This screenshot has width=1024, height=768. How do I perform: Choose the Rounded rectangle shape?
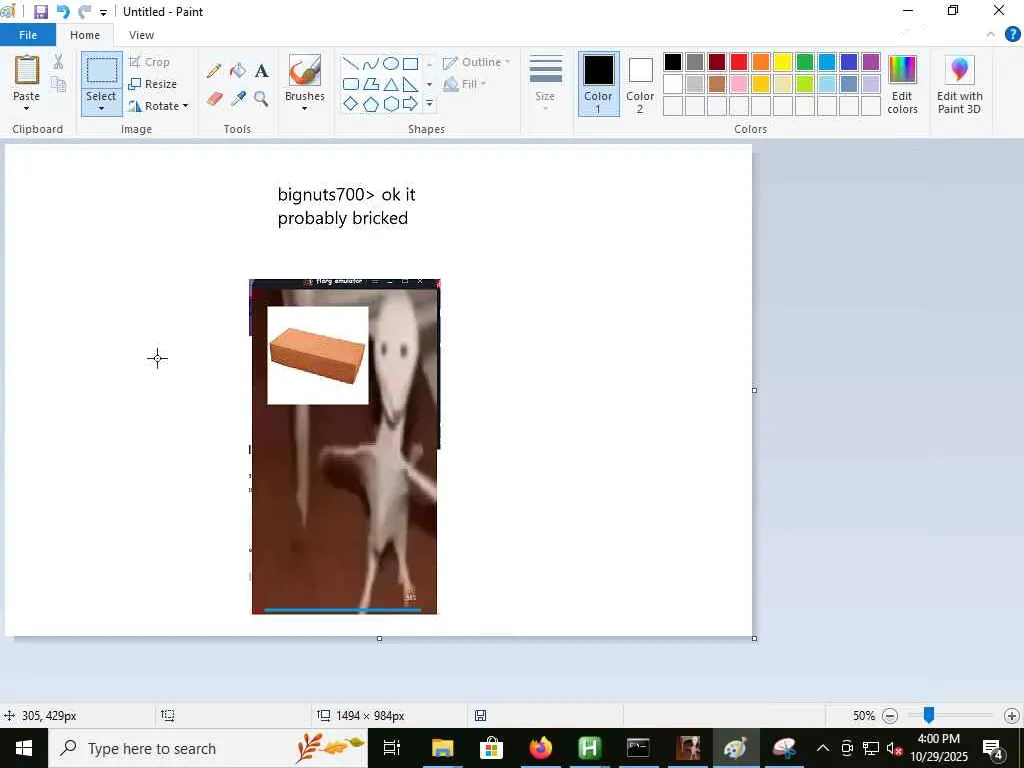[x=351, y=84]
